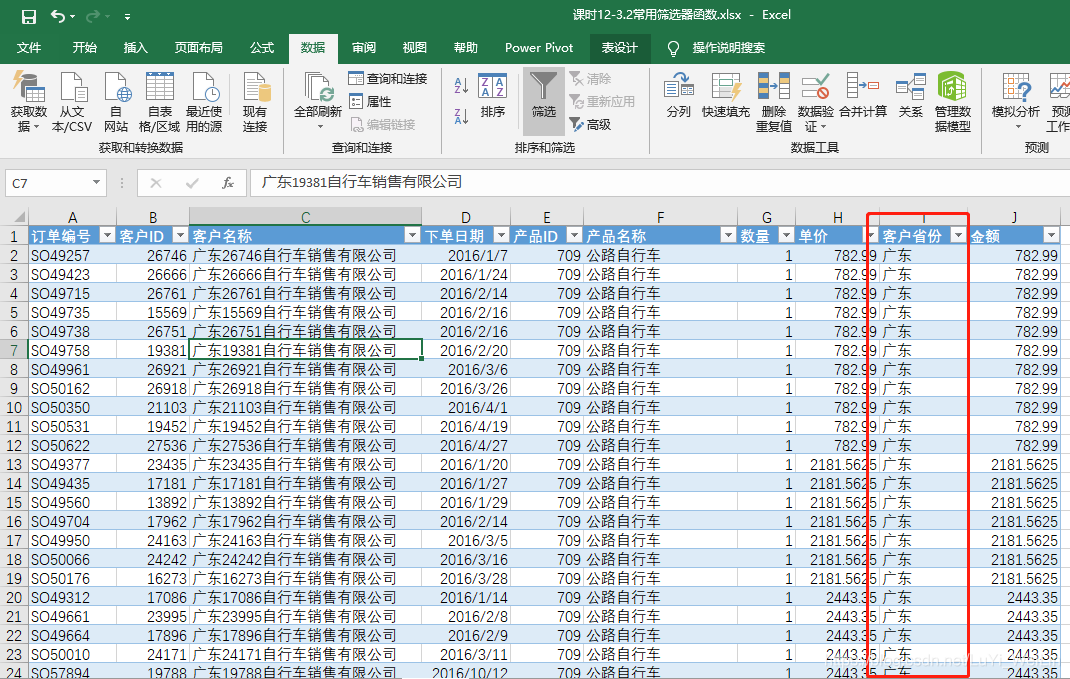Click Clear filter (清除)

(590, 78)
